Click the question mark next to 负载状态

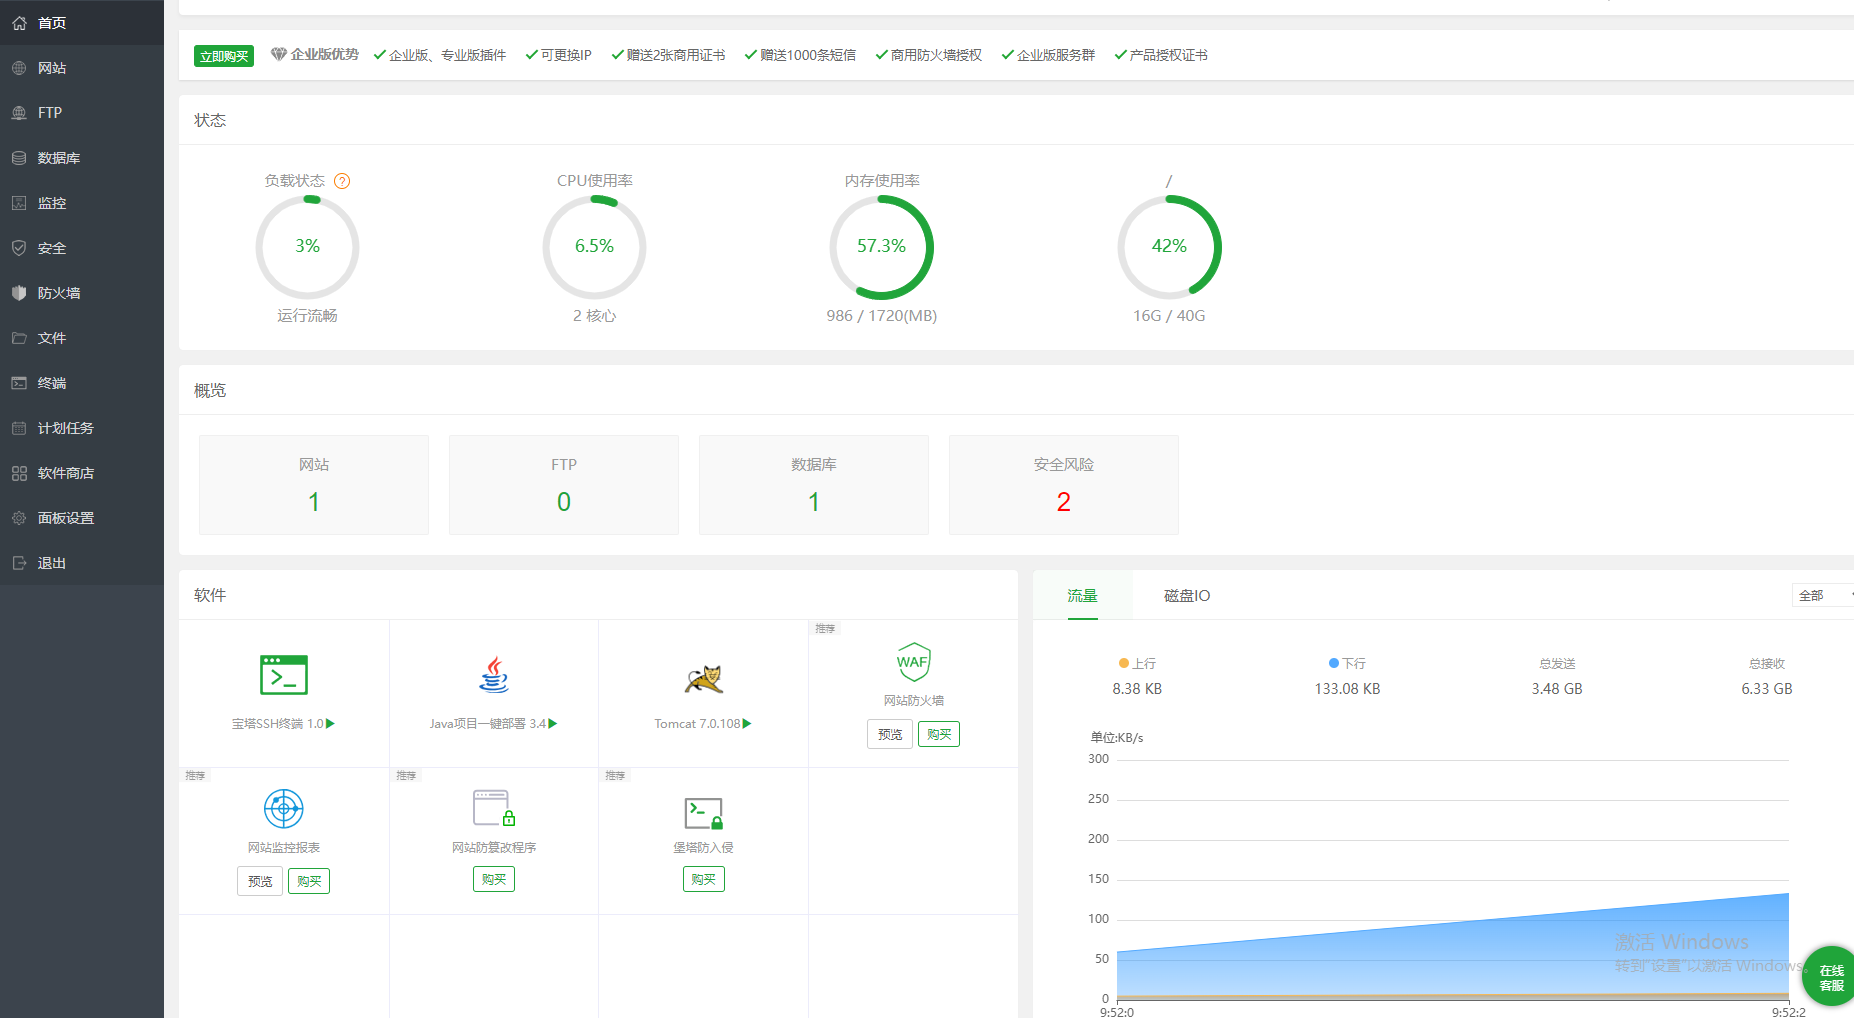pos(342,181)
